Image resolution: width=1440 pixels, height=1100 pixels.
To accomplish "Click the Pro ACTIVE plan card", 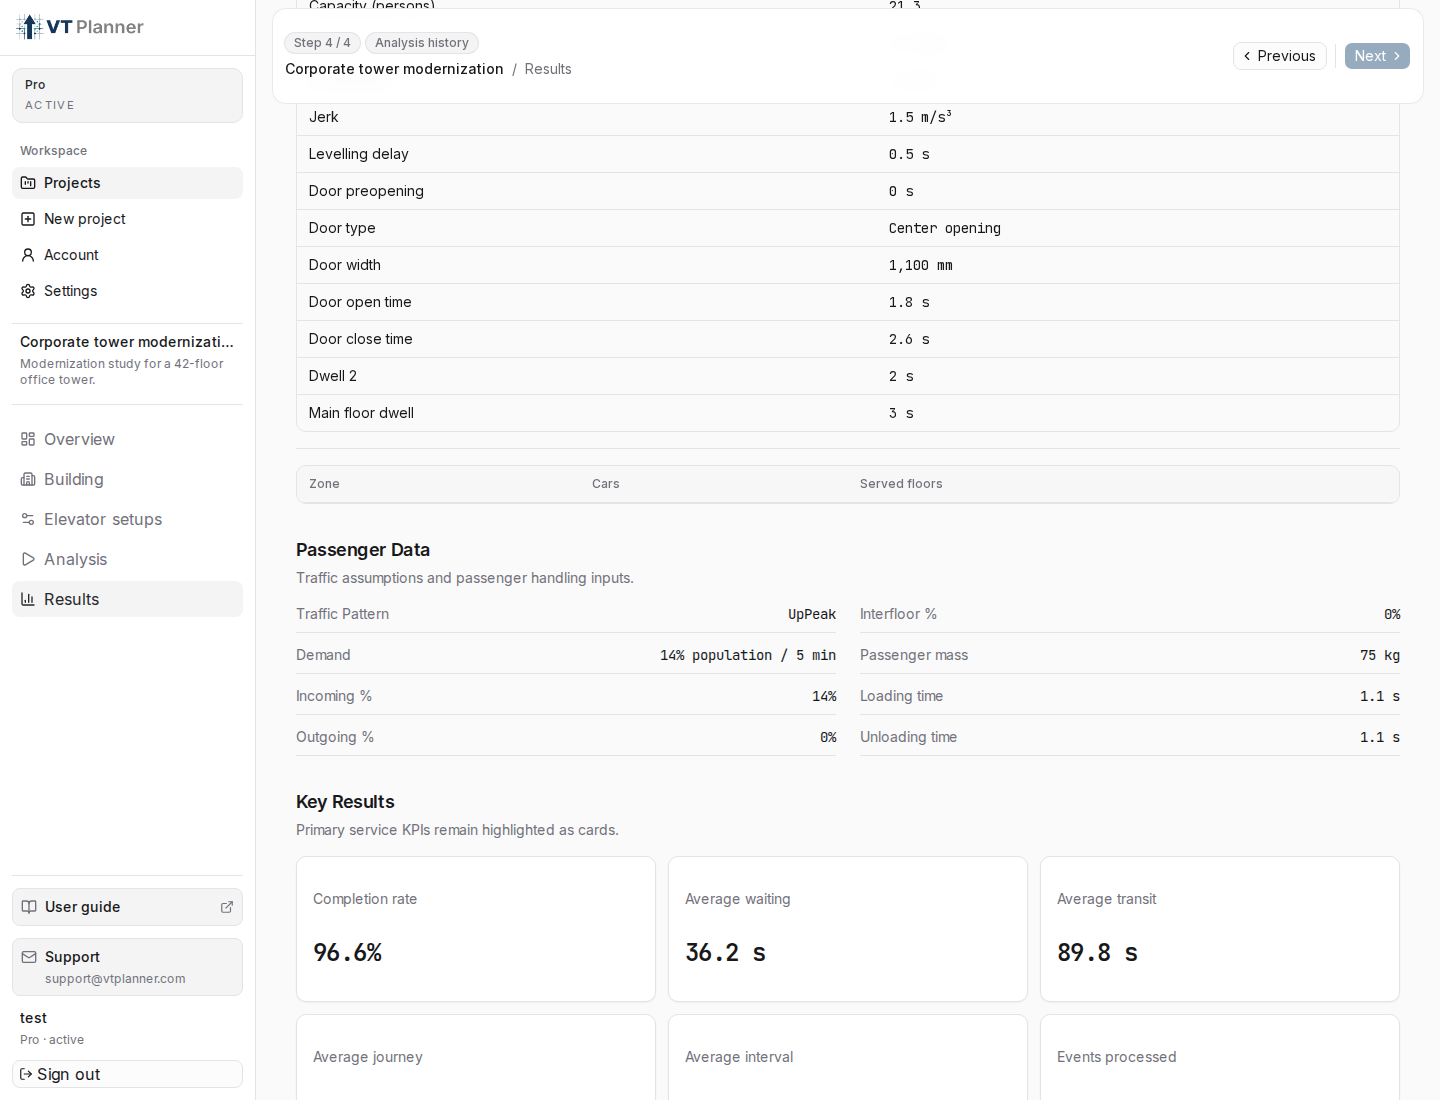I will click(127, 95).
